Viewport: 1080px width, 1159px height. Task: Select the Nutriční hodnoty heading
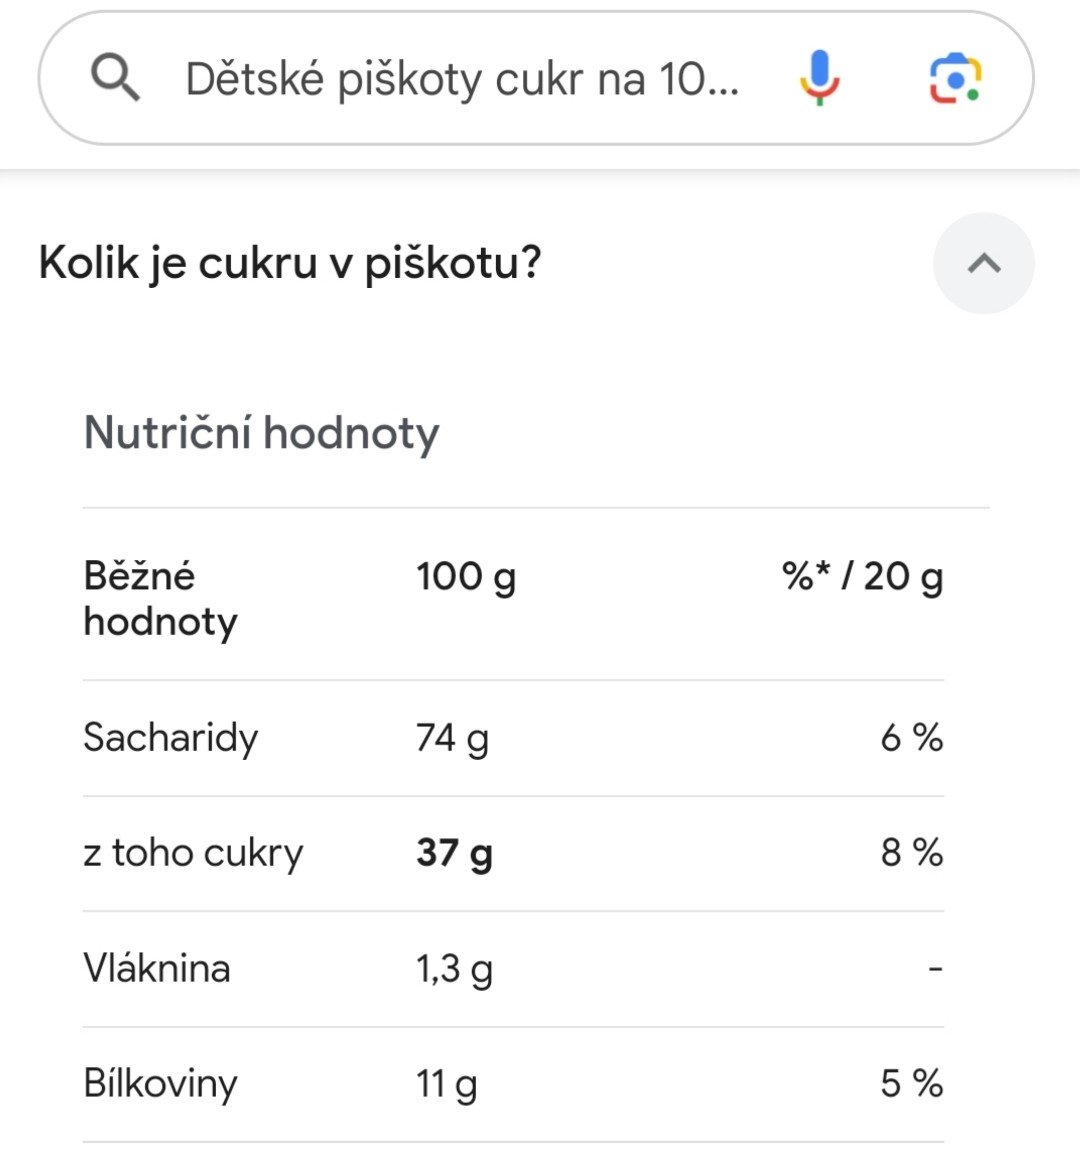(262, 433)
